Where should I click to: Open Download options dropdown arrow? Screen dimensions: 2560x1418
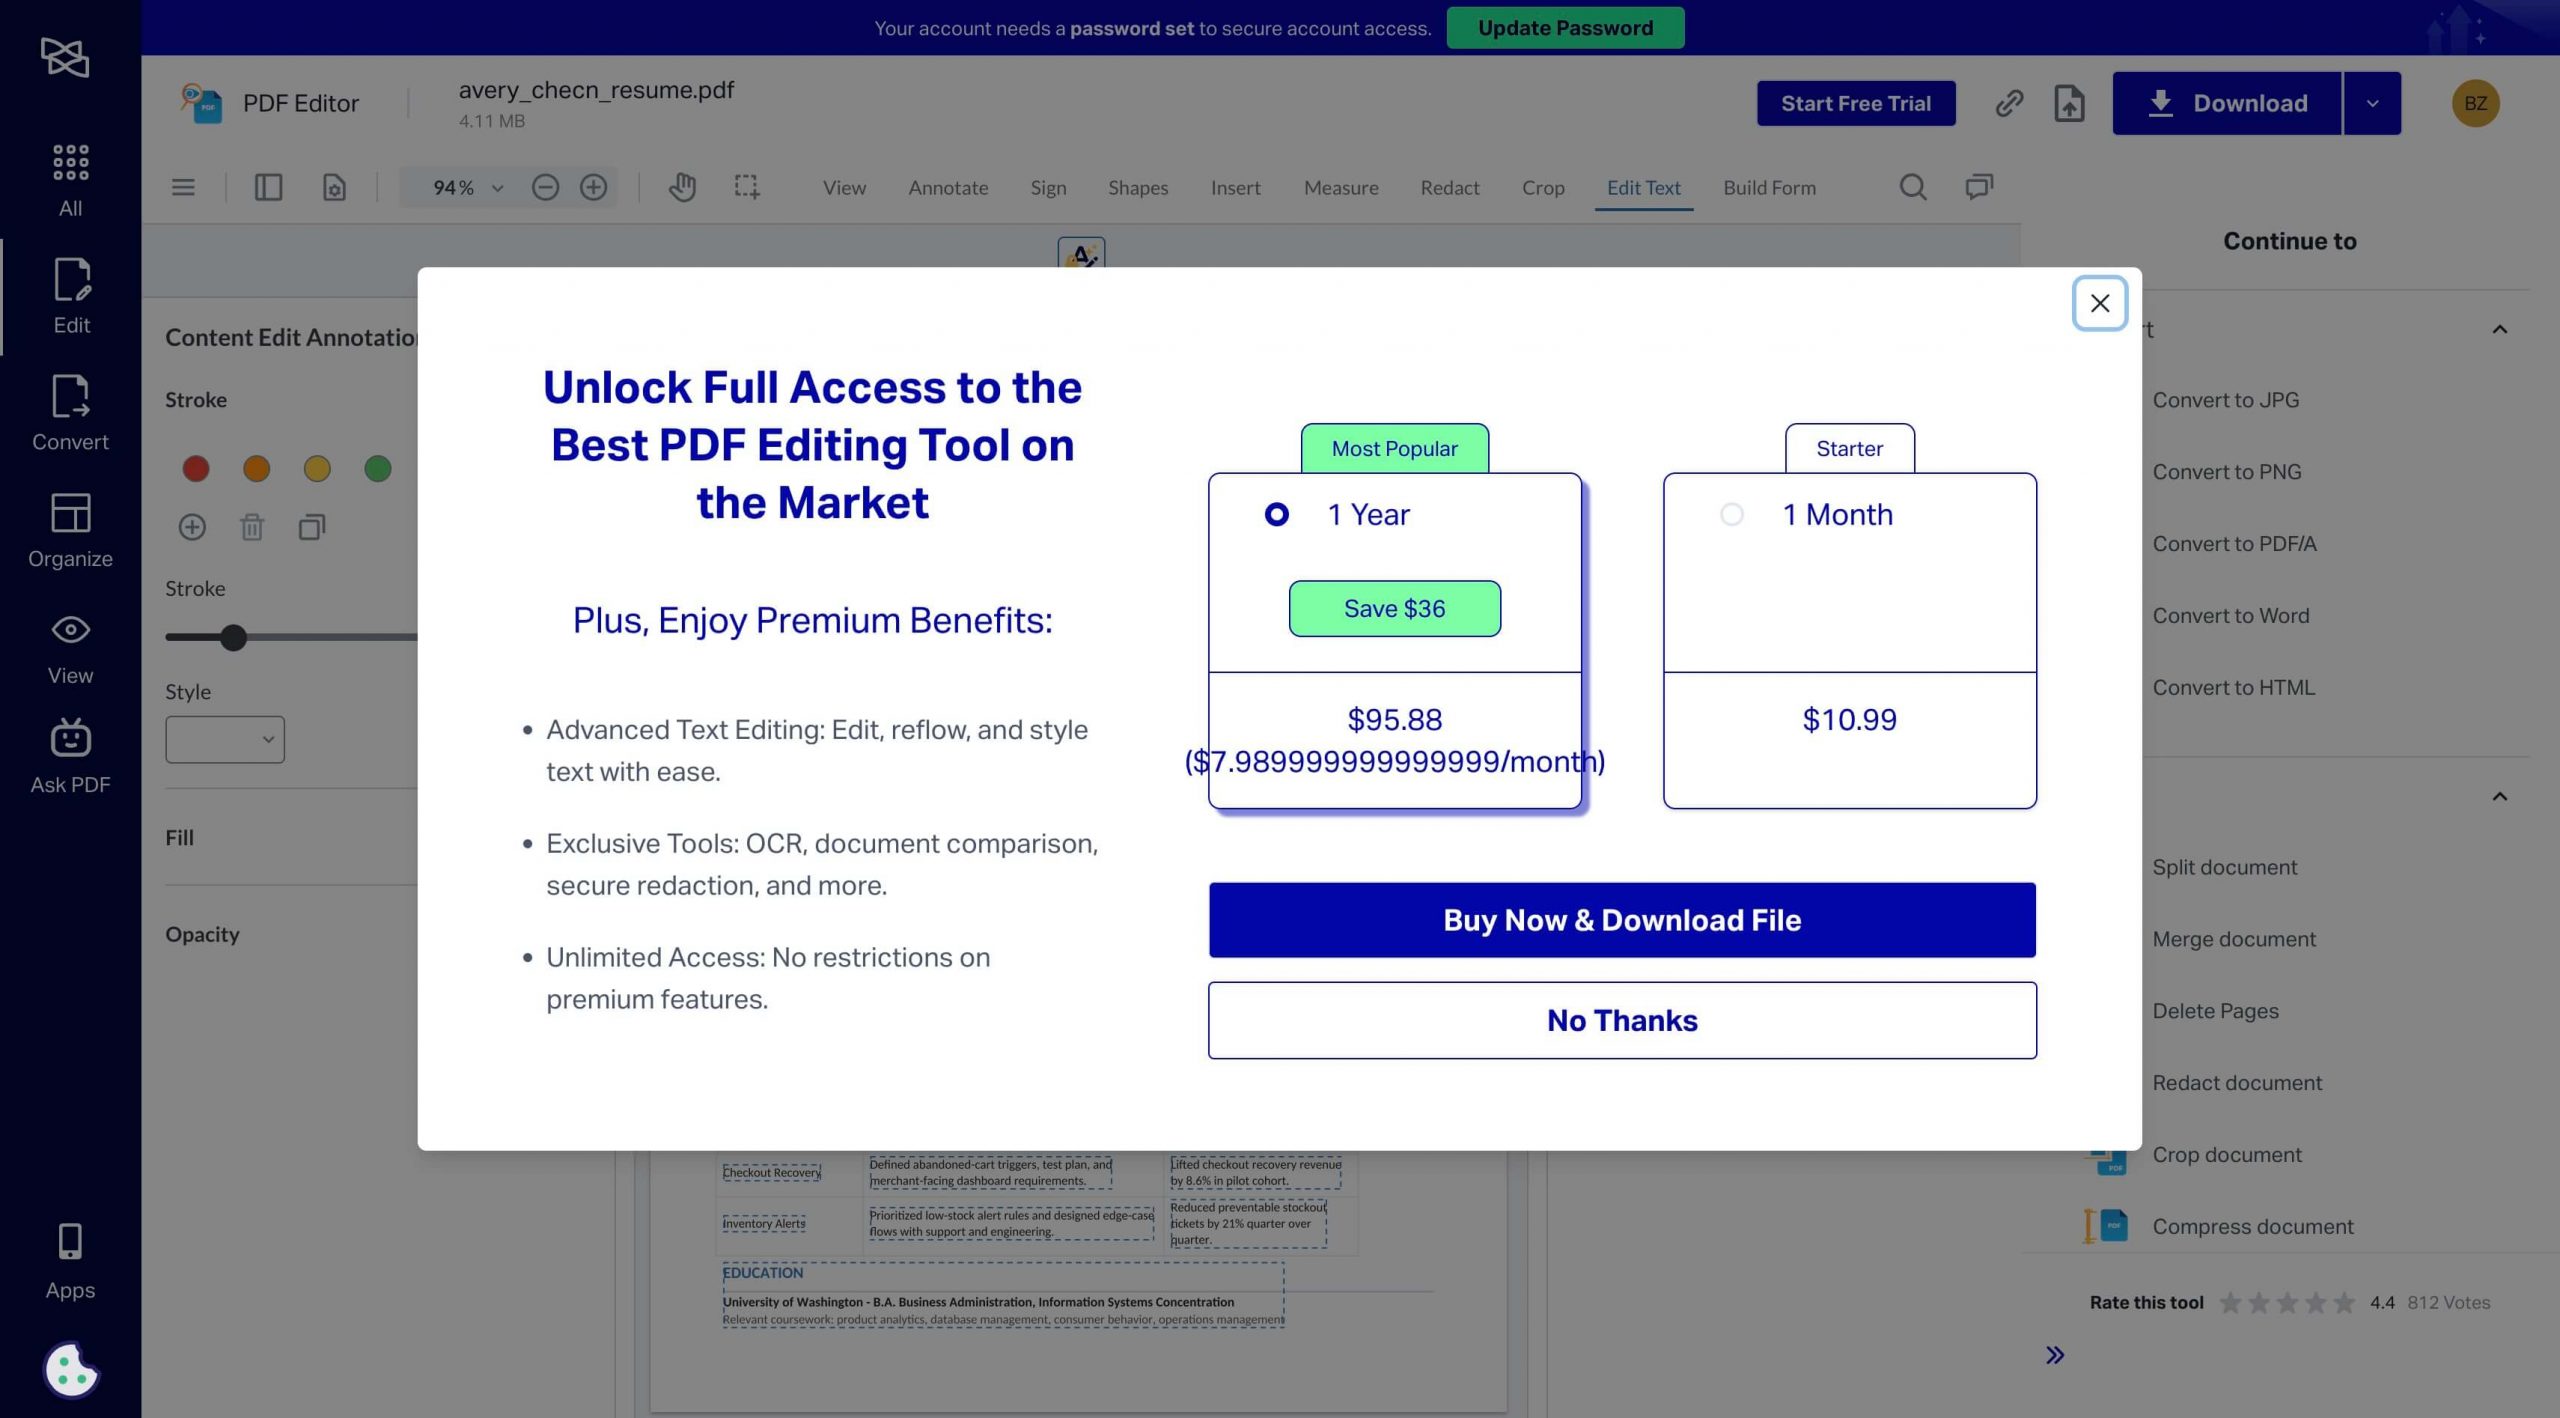coord(2372,103)
